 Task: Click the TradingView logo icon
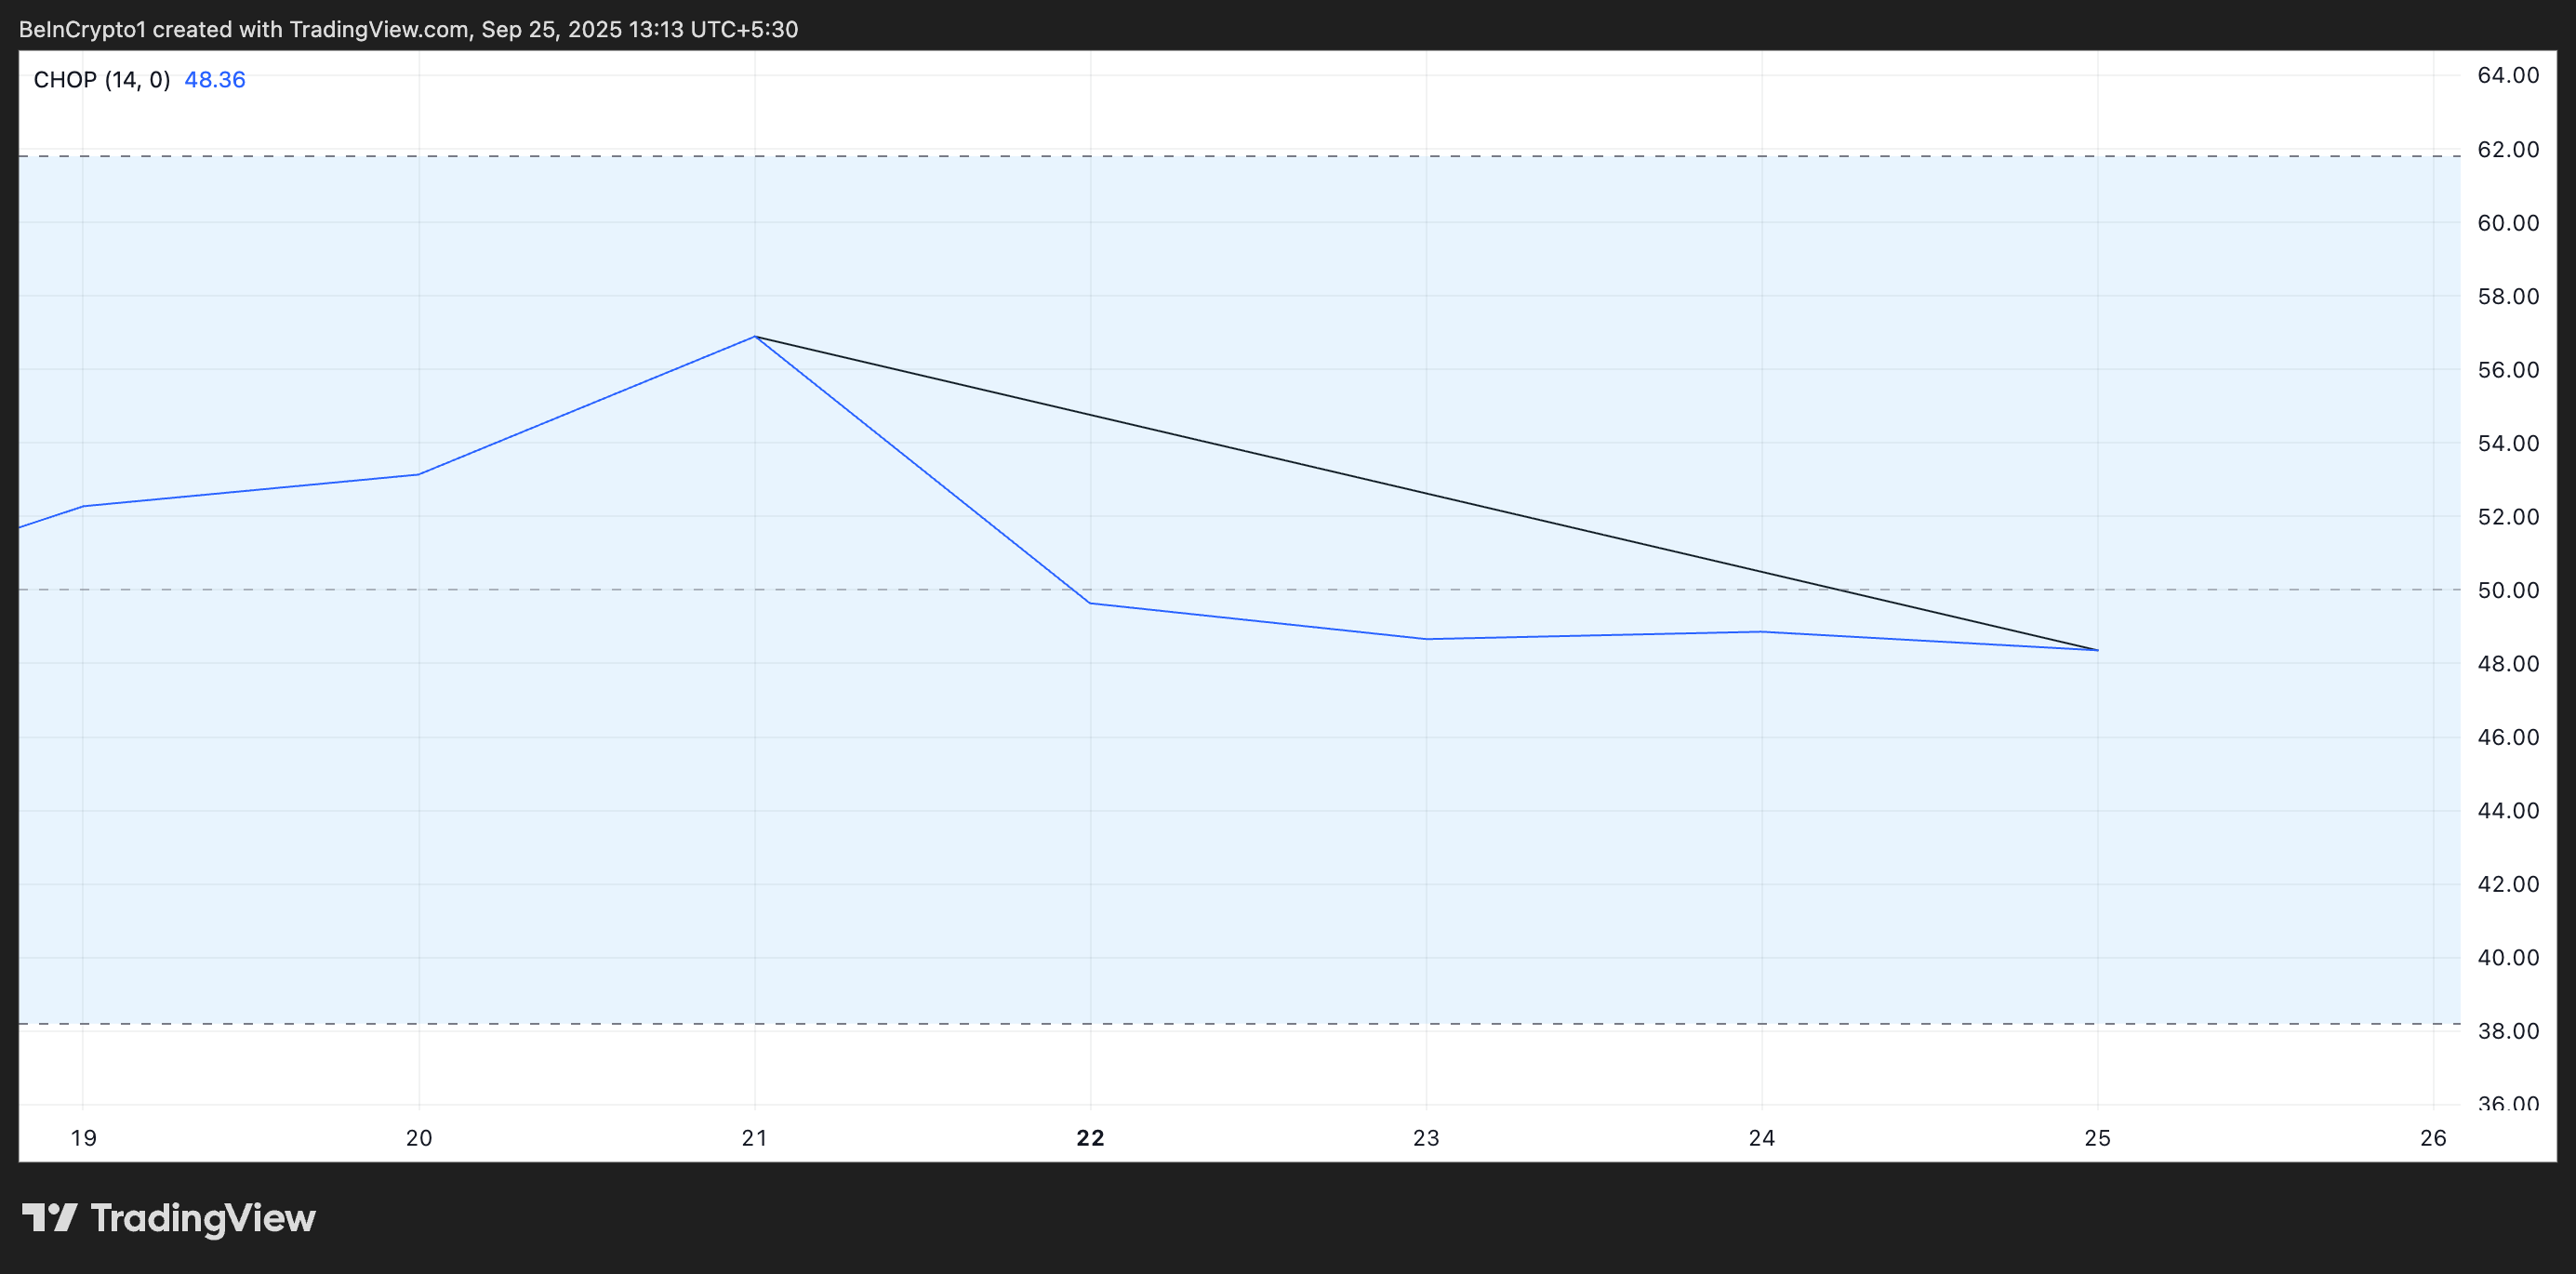[x=53, y=1218]
